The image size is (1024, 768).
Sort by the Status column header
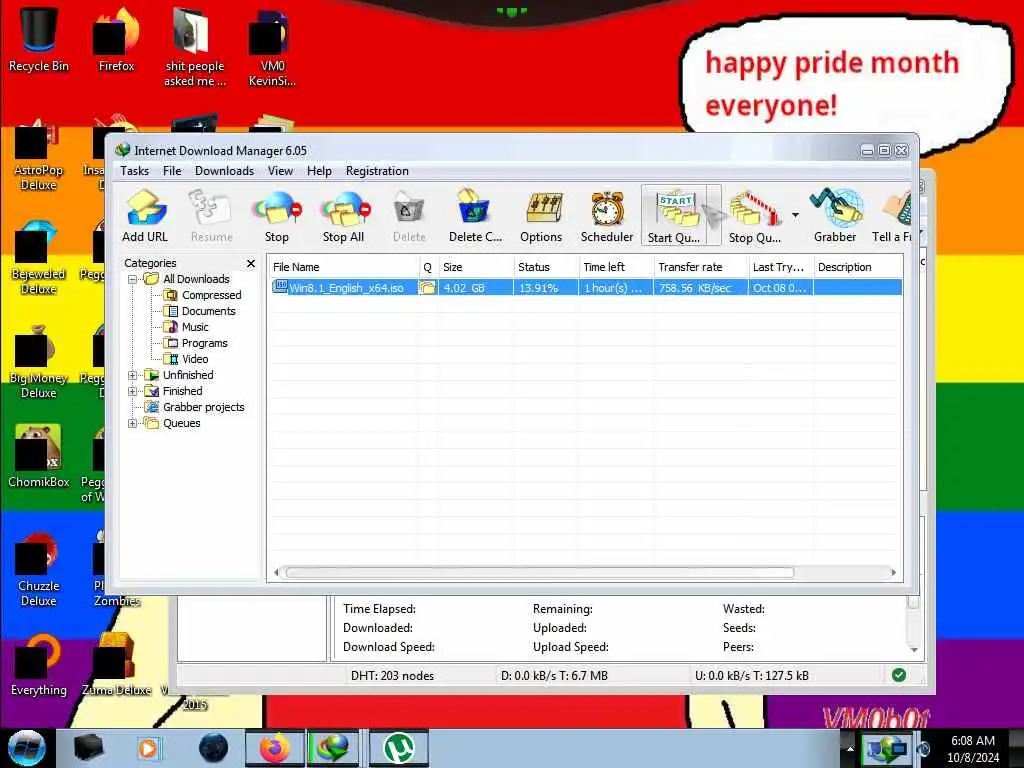coord(546,267)
